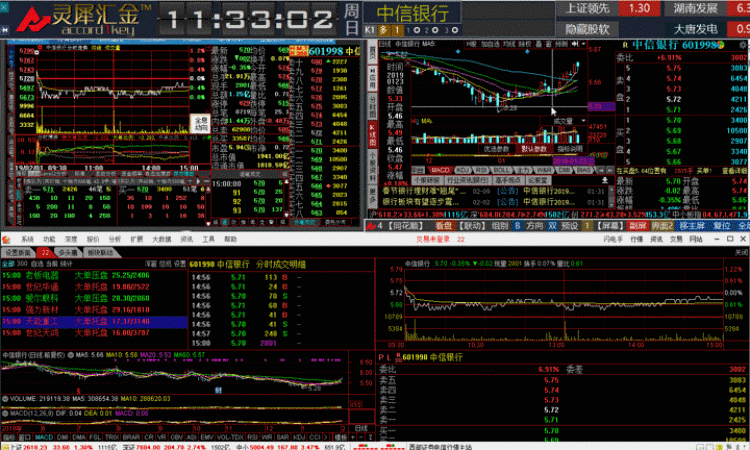750x450 pixels.
Task: Select the 分时图 sidebar tab
Action: point(372,106)
